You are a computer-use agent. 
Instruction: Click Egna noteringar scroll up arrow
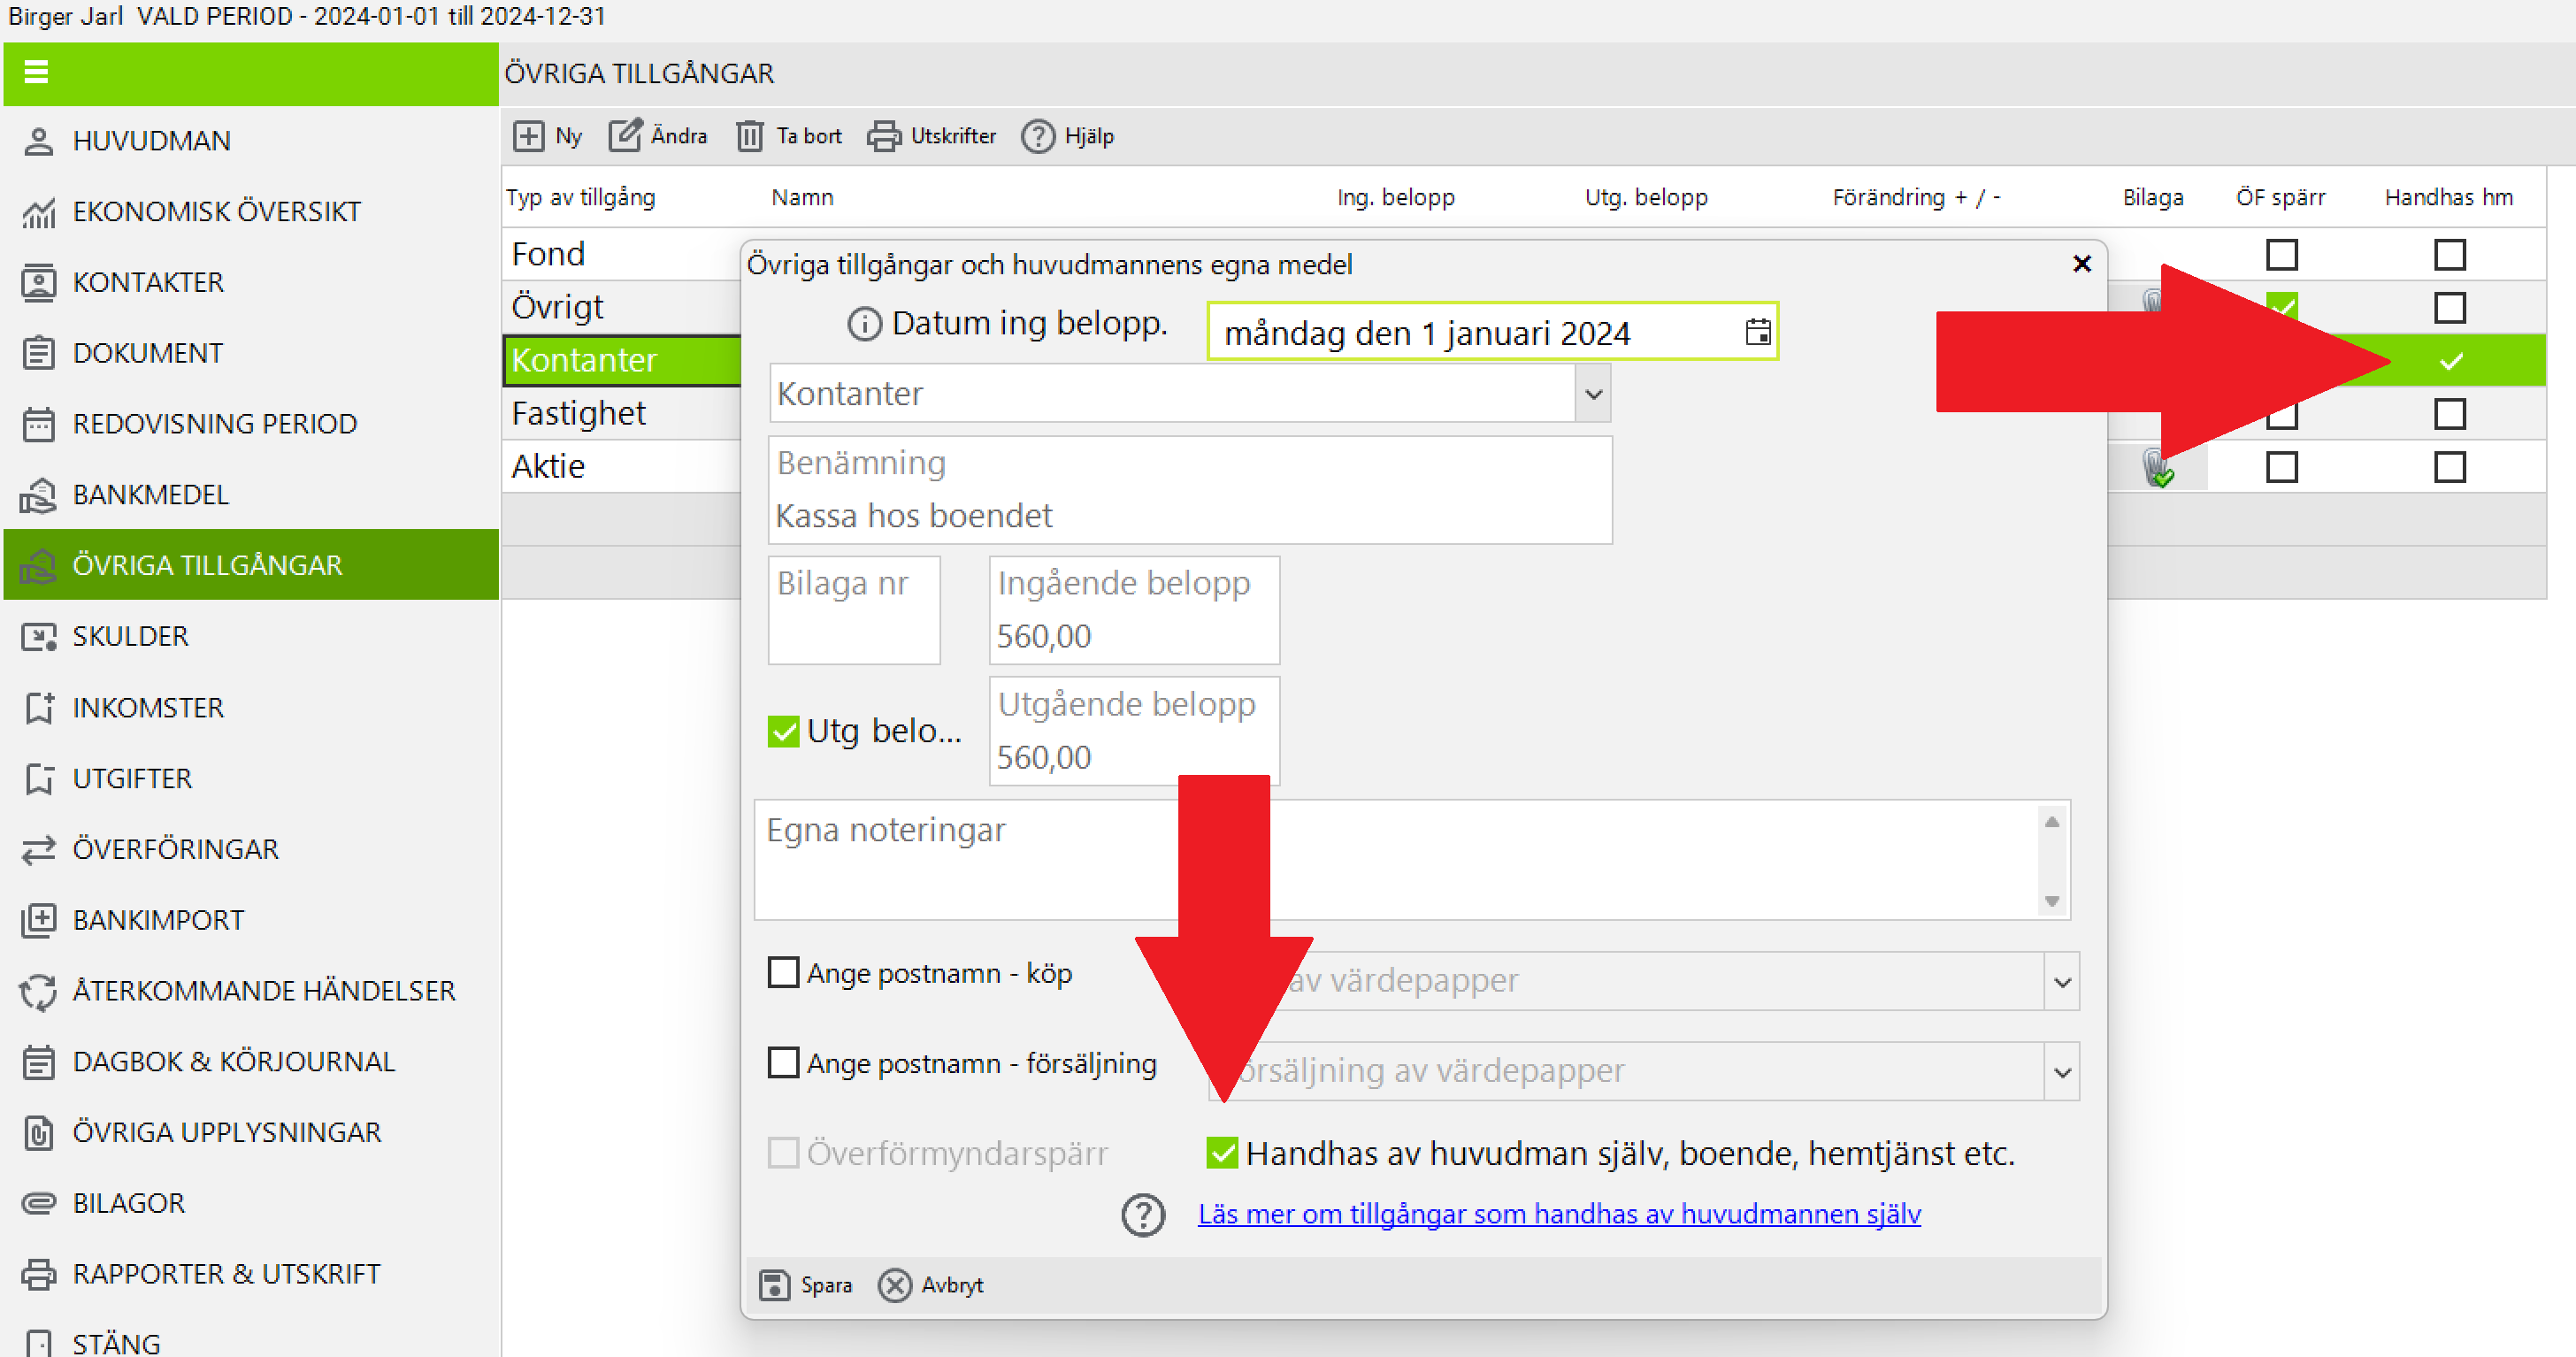pos(2052,821)
